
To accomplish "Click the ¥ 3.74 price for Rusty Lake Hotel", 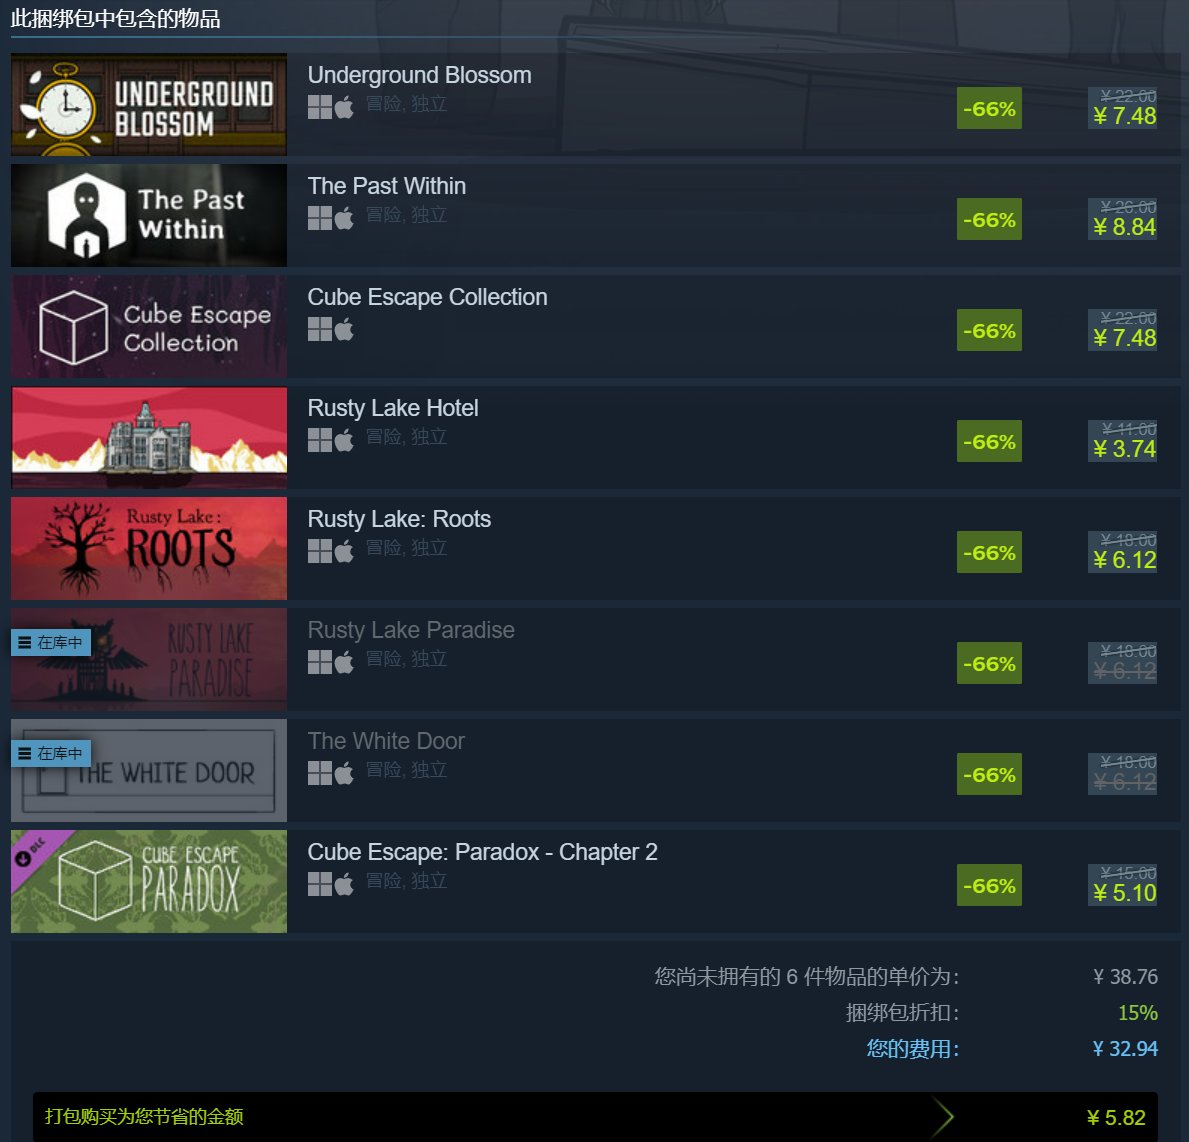I will click(1125, 449).
